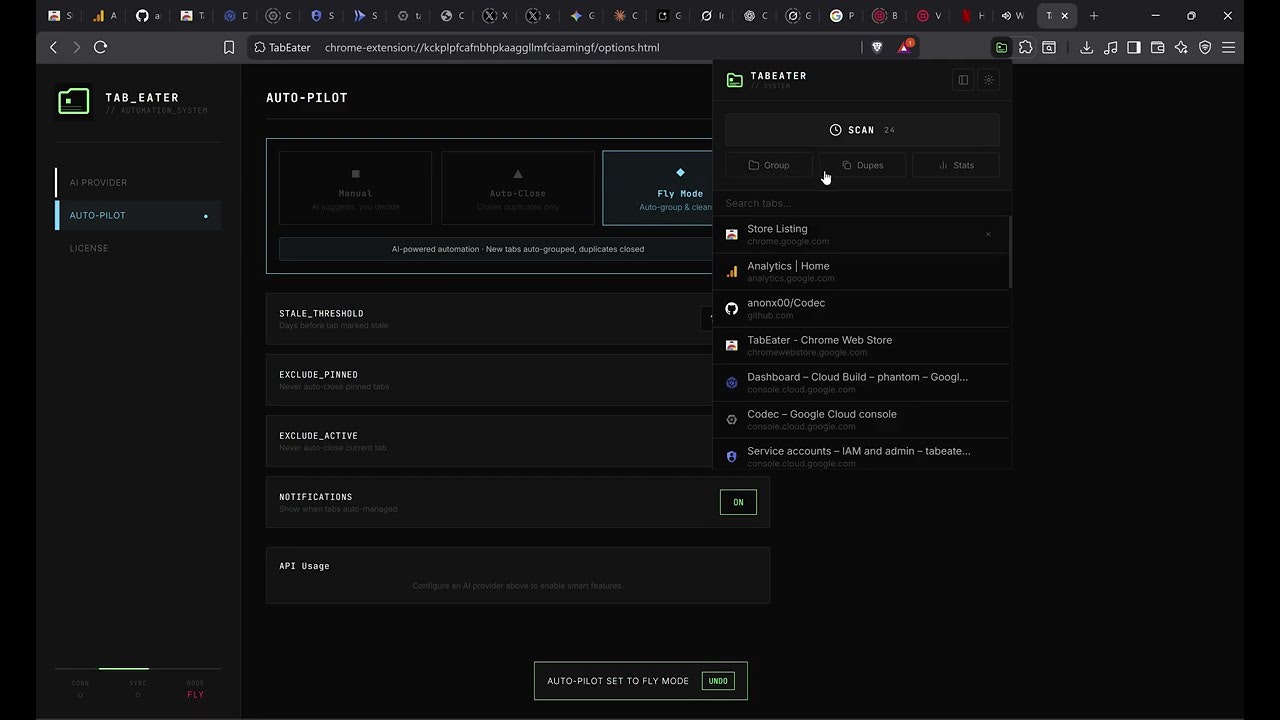Go back with the browser back arrow
Viewport: 1280px width, 720px height.
point(54,47)
